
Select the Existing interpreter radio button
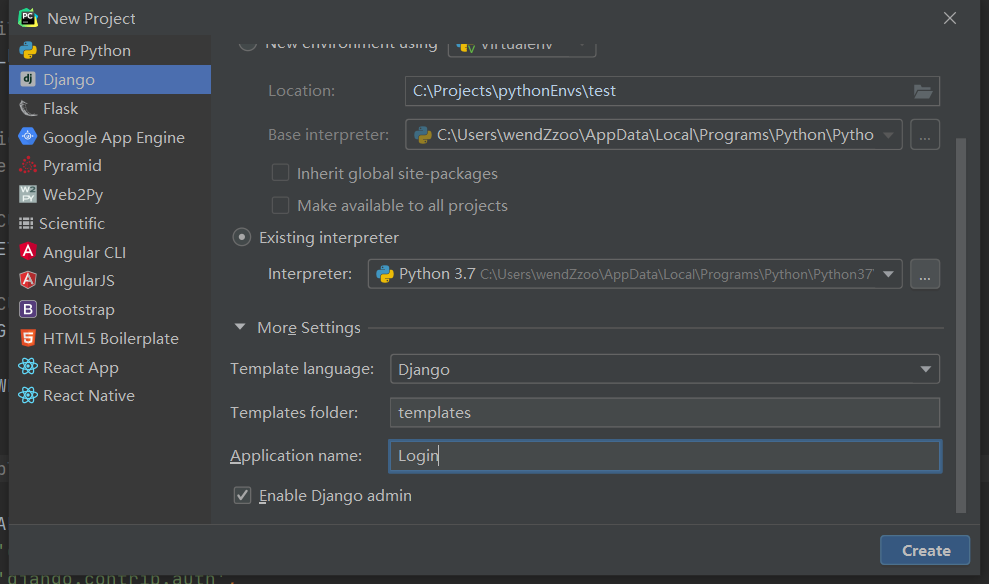tap(242, 237)
